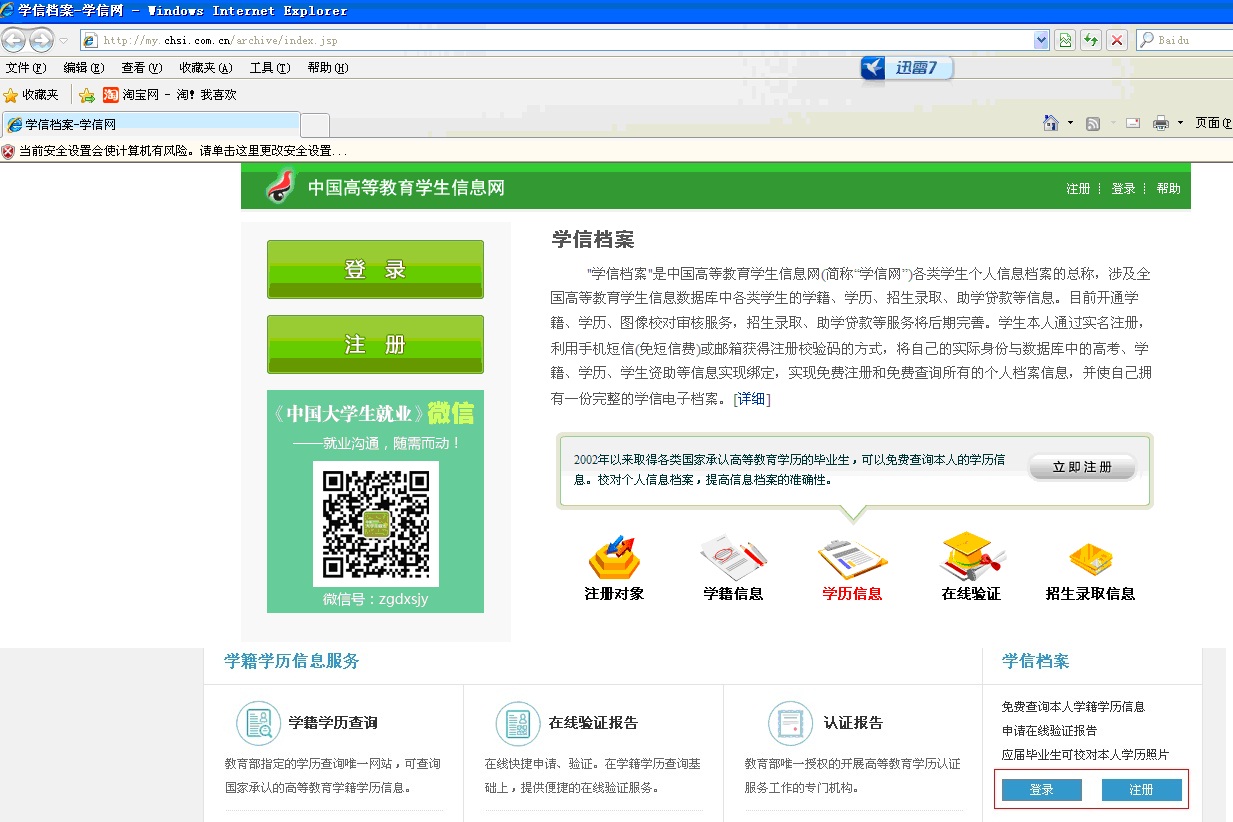Open the 工具(T) menu

pos(269,68)
